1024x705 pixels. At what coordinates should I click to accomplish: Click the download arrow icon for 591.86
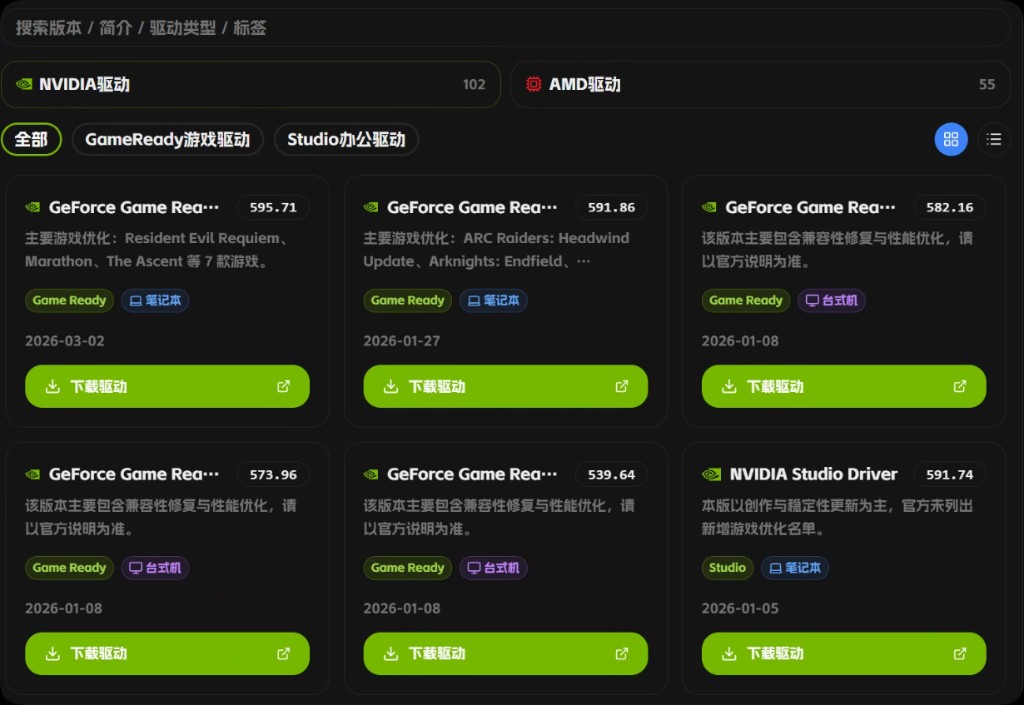pyautogui.click(x=391, y=386)
